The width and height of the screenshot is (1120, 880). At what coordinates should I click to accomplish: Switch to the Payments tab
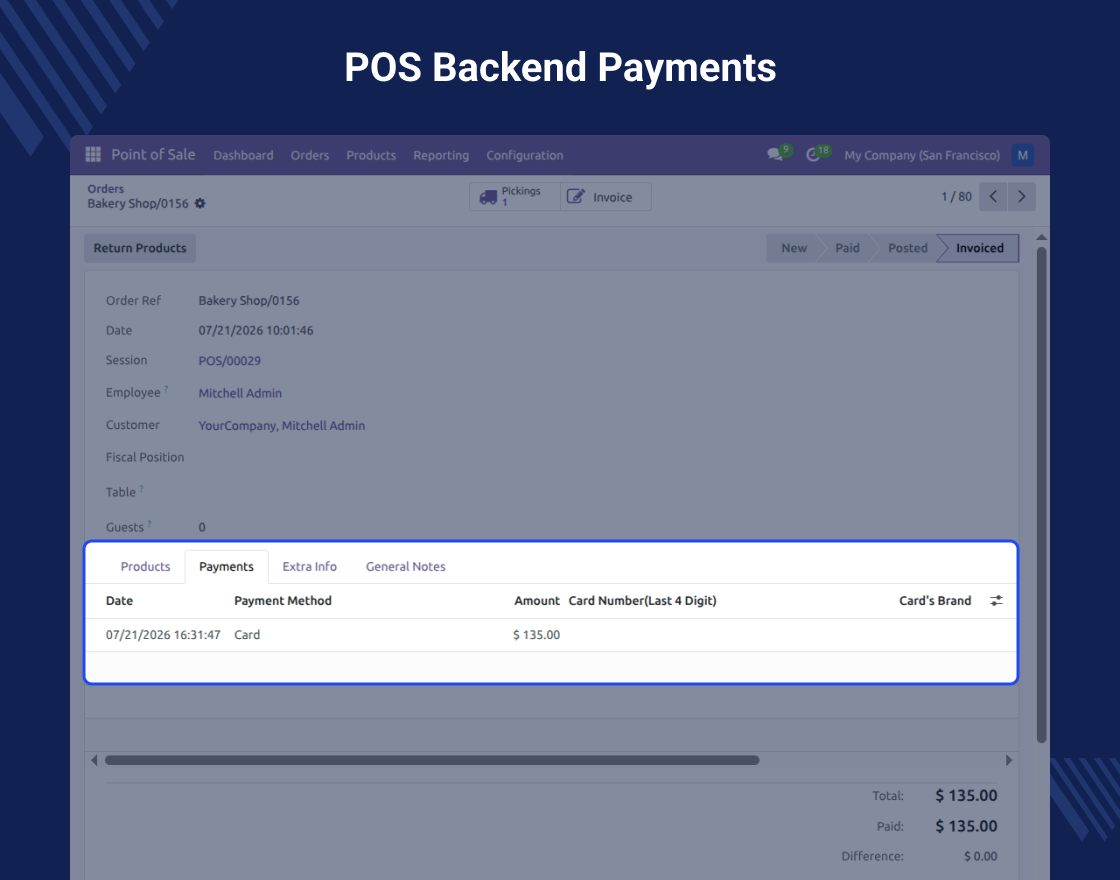226,566
